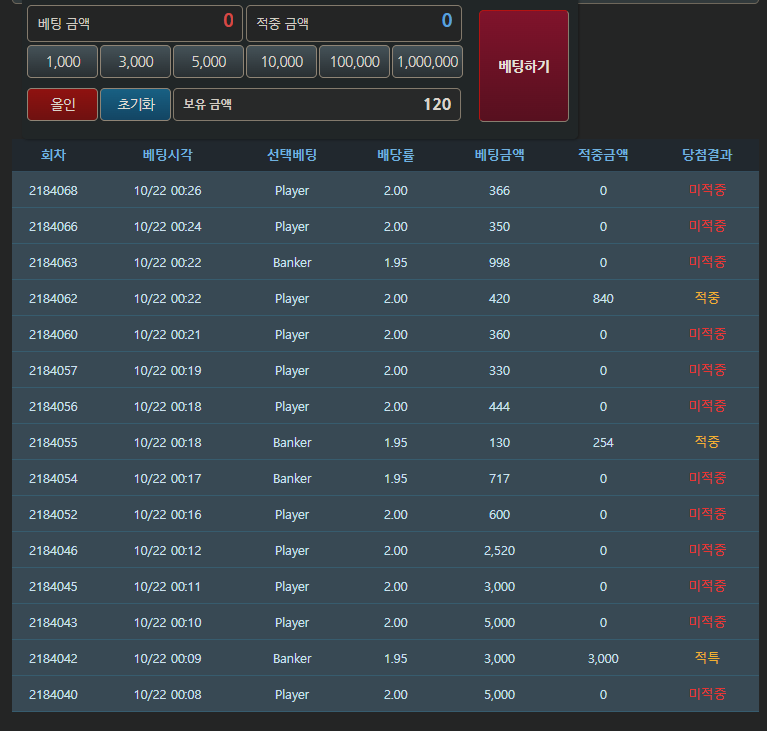
Task: Click bet amount 717
Action: pos(499,479)
